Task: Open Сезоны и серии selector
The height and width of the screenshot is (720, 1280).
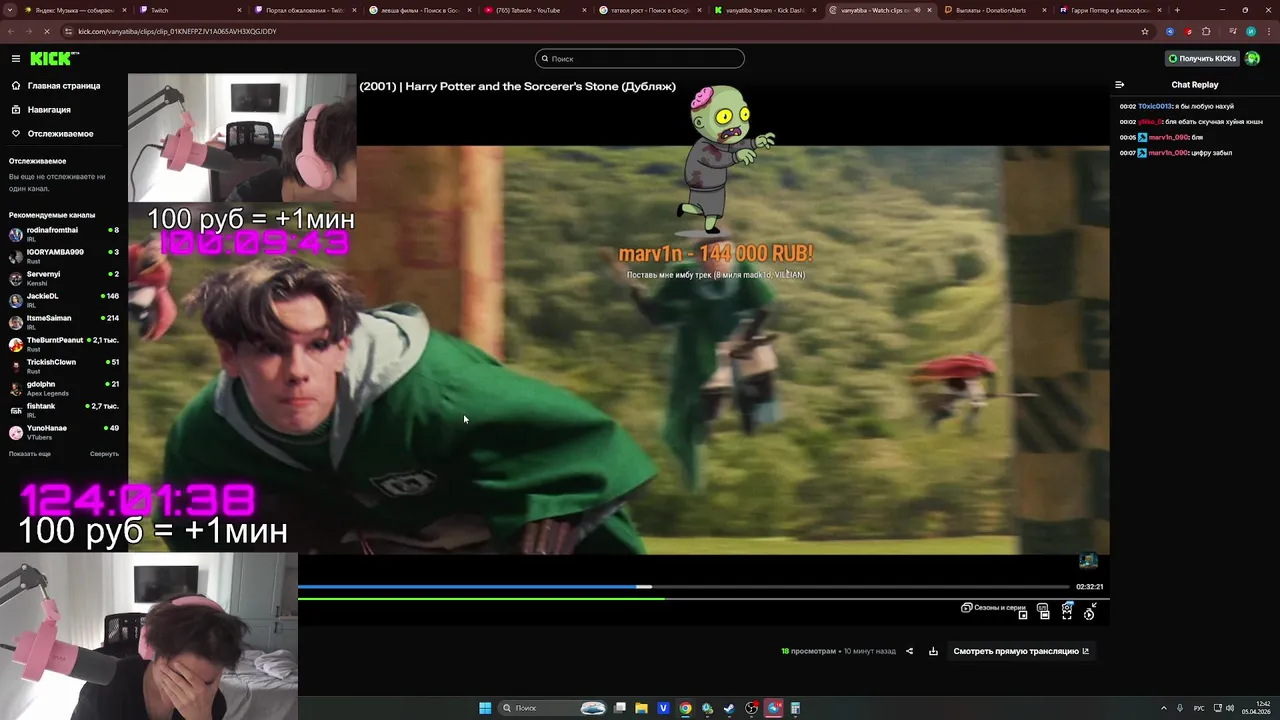Action: pyautogui.click(x=994, y=608)
